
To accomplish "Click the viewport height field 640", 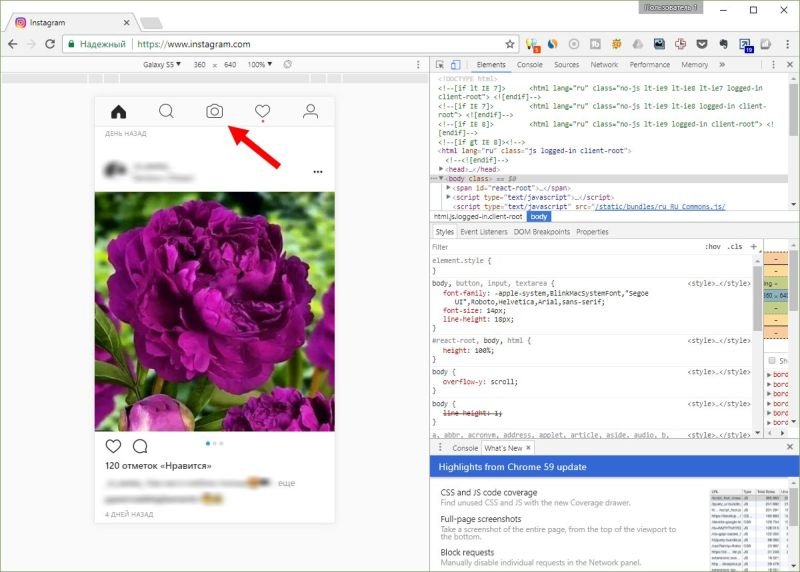I will coord(230,65).
